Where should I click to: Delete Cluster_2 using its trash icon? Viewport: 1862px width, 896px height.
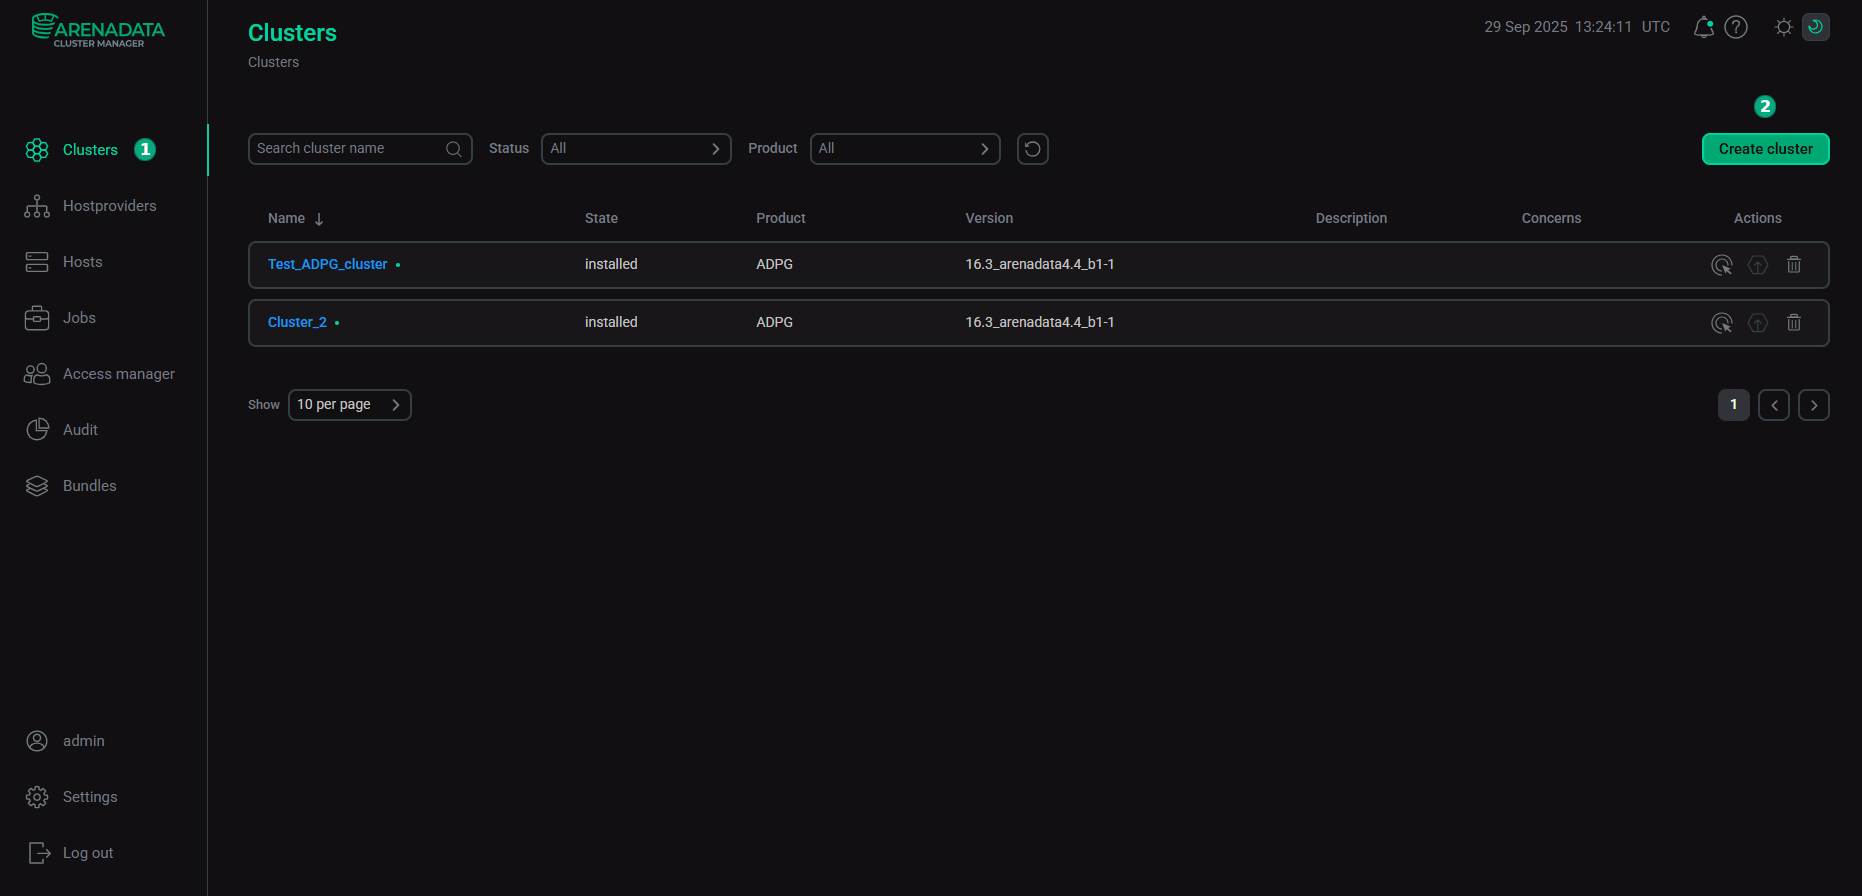pos(1794,323)
